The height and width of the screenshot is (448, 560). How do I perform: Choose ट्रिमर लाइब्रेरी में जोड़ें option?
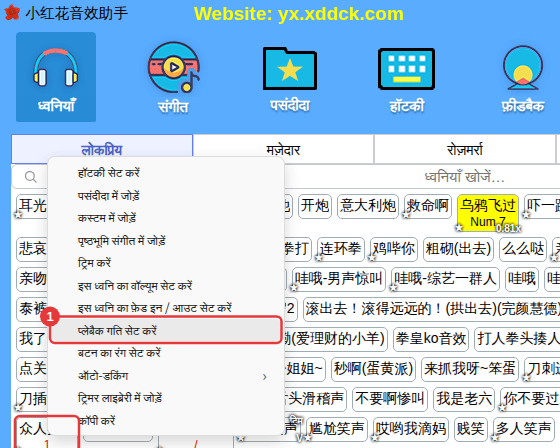[x=166, y=398]
